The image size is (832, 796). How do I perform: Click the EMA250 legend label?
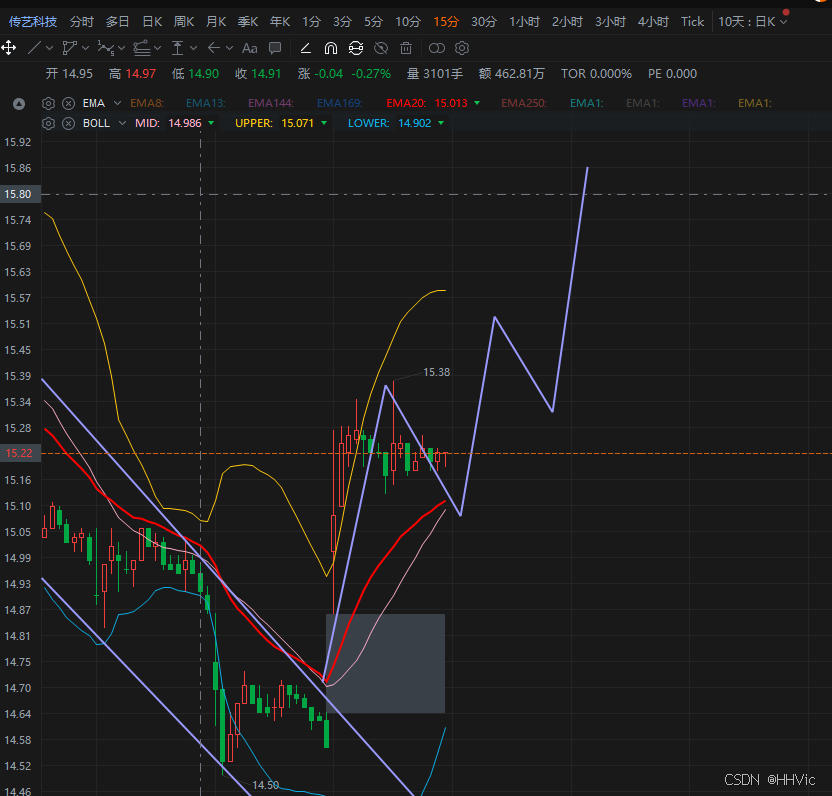pyautogui.click(x=524, y=103)
